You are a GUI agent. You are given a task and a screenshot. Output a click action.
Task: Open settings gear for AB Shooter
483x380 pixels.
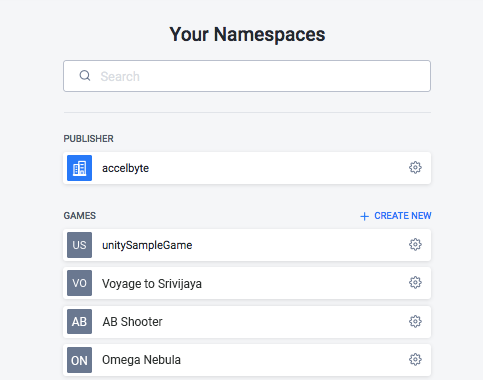pos(415,321)
